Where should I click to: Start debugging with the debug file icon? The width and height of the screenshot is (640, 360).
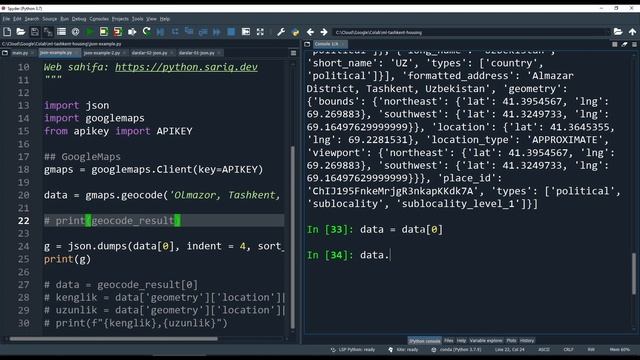(x=160, y=32)
